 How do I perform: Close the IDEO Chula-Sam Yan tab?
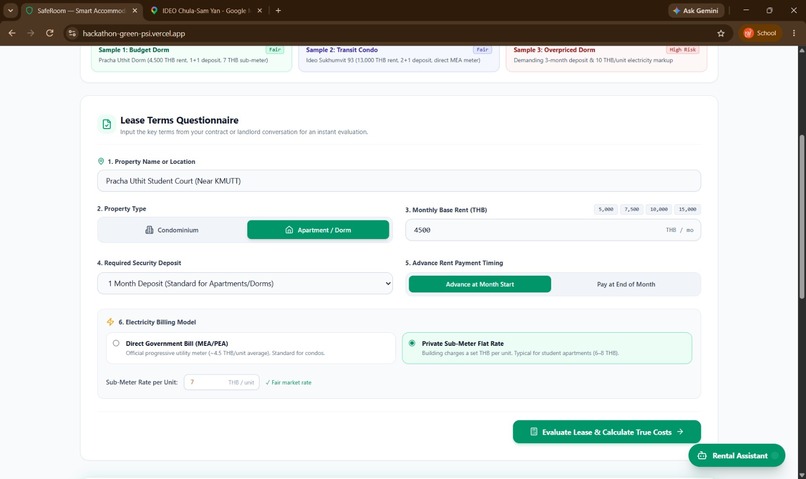[x=260, y=10]
